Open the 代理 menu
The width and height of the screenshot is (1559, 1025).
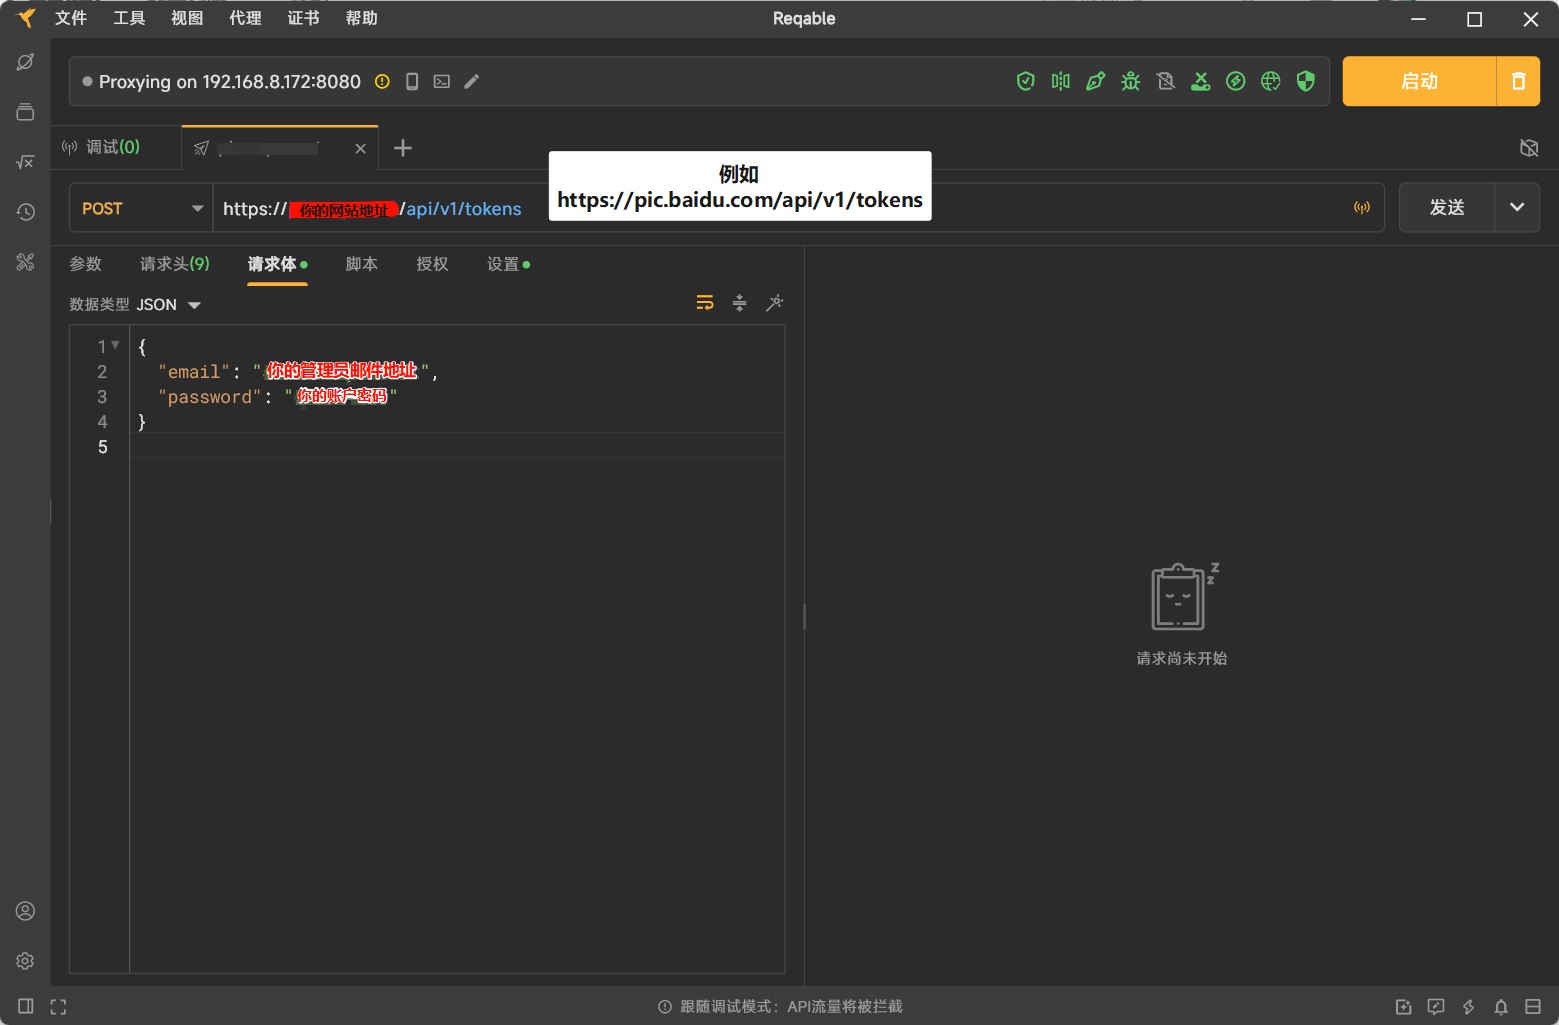pyautogui.click(x=245, y=18)
